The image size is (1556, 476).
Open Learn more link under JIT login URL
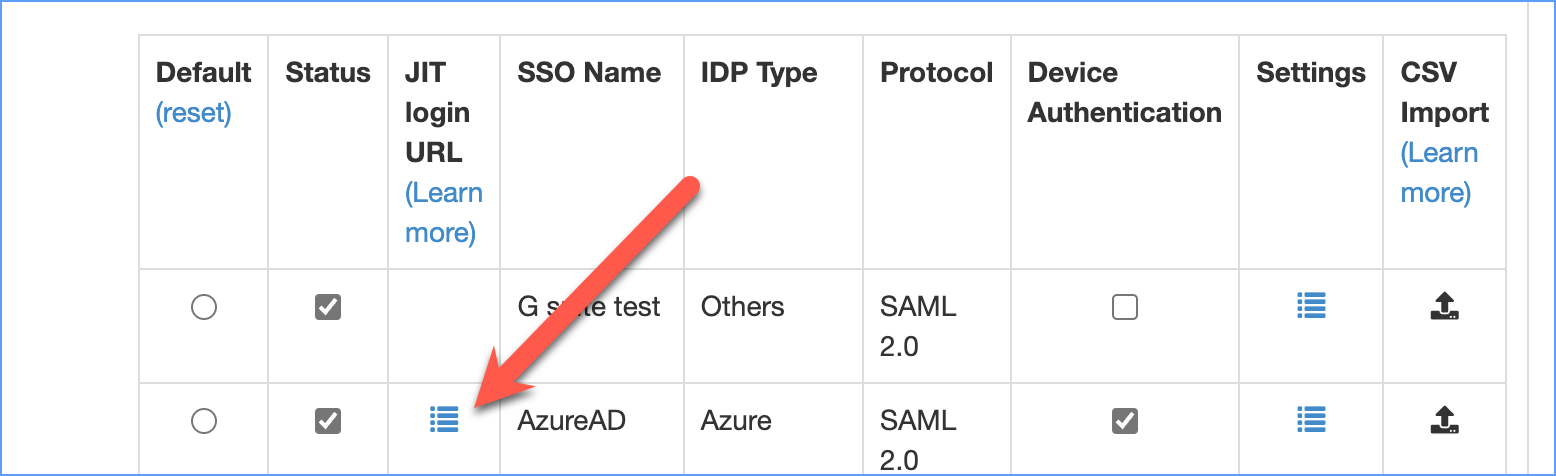pos(444,213)
